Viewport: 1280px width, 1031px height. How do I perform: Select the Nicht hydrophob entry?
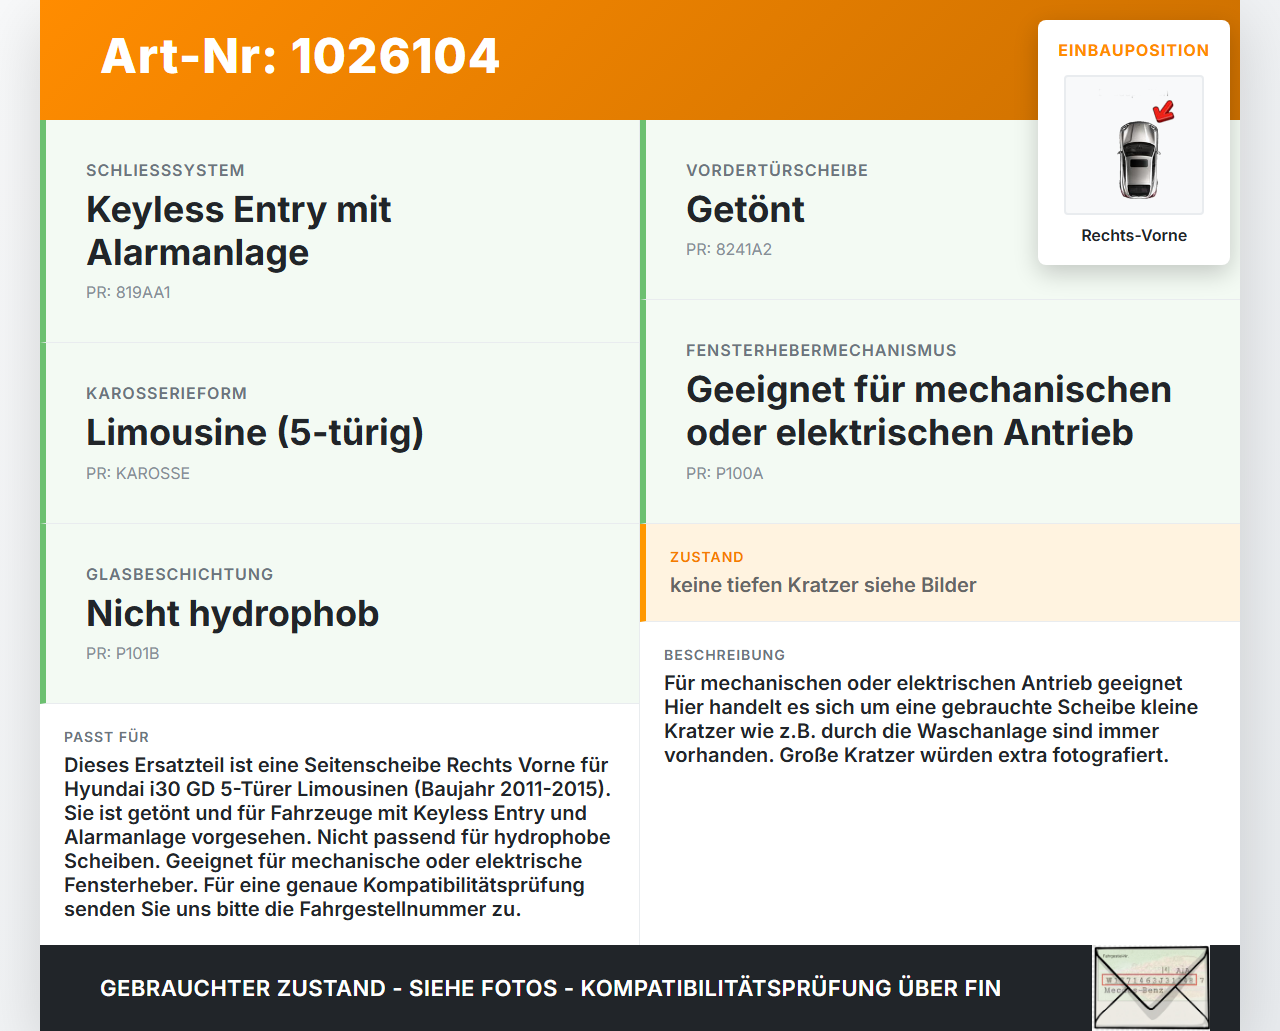[340, 614]
